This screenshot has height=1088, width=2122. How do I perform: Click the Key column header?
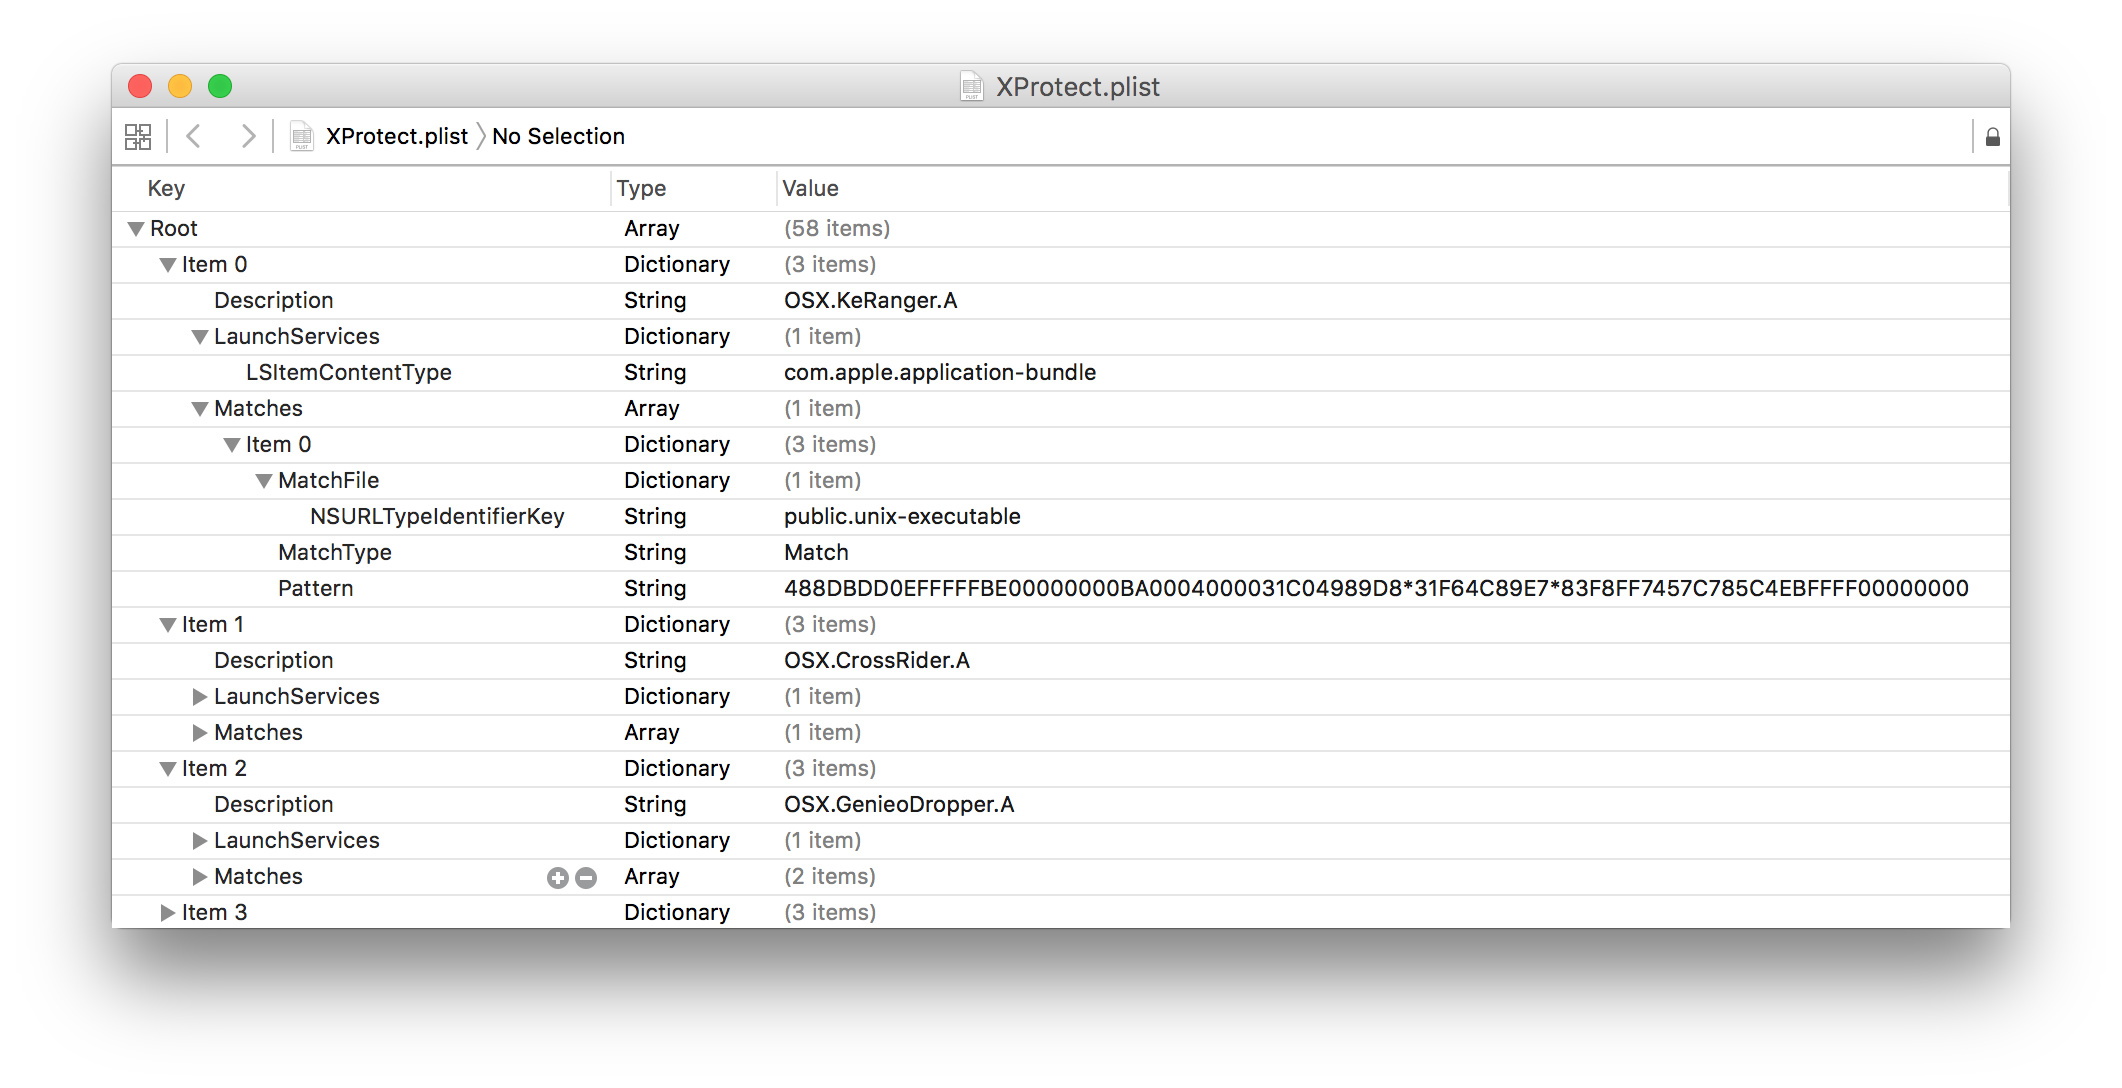coord(166,188)
